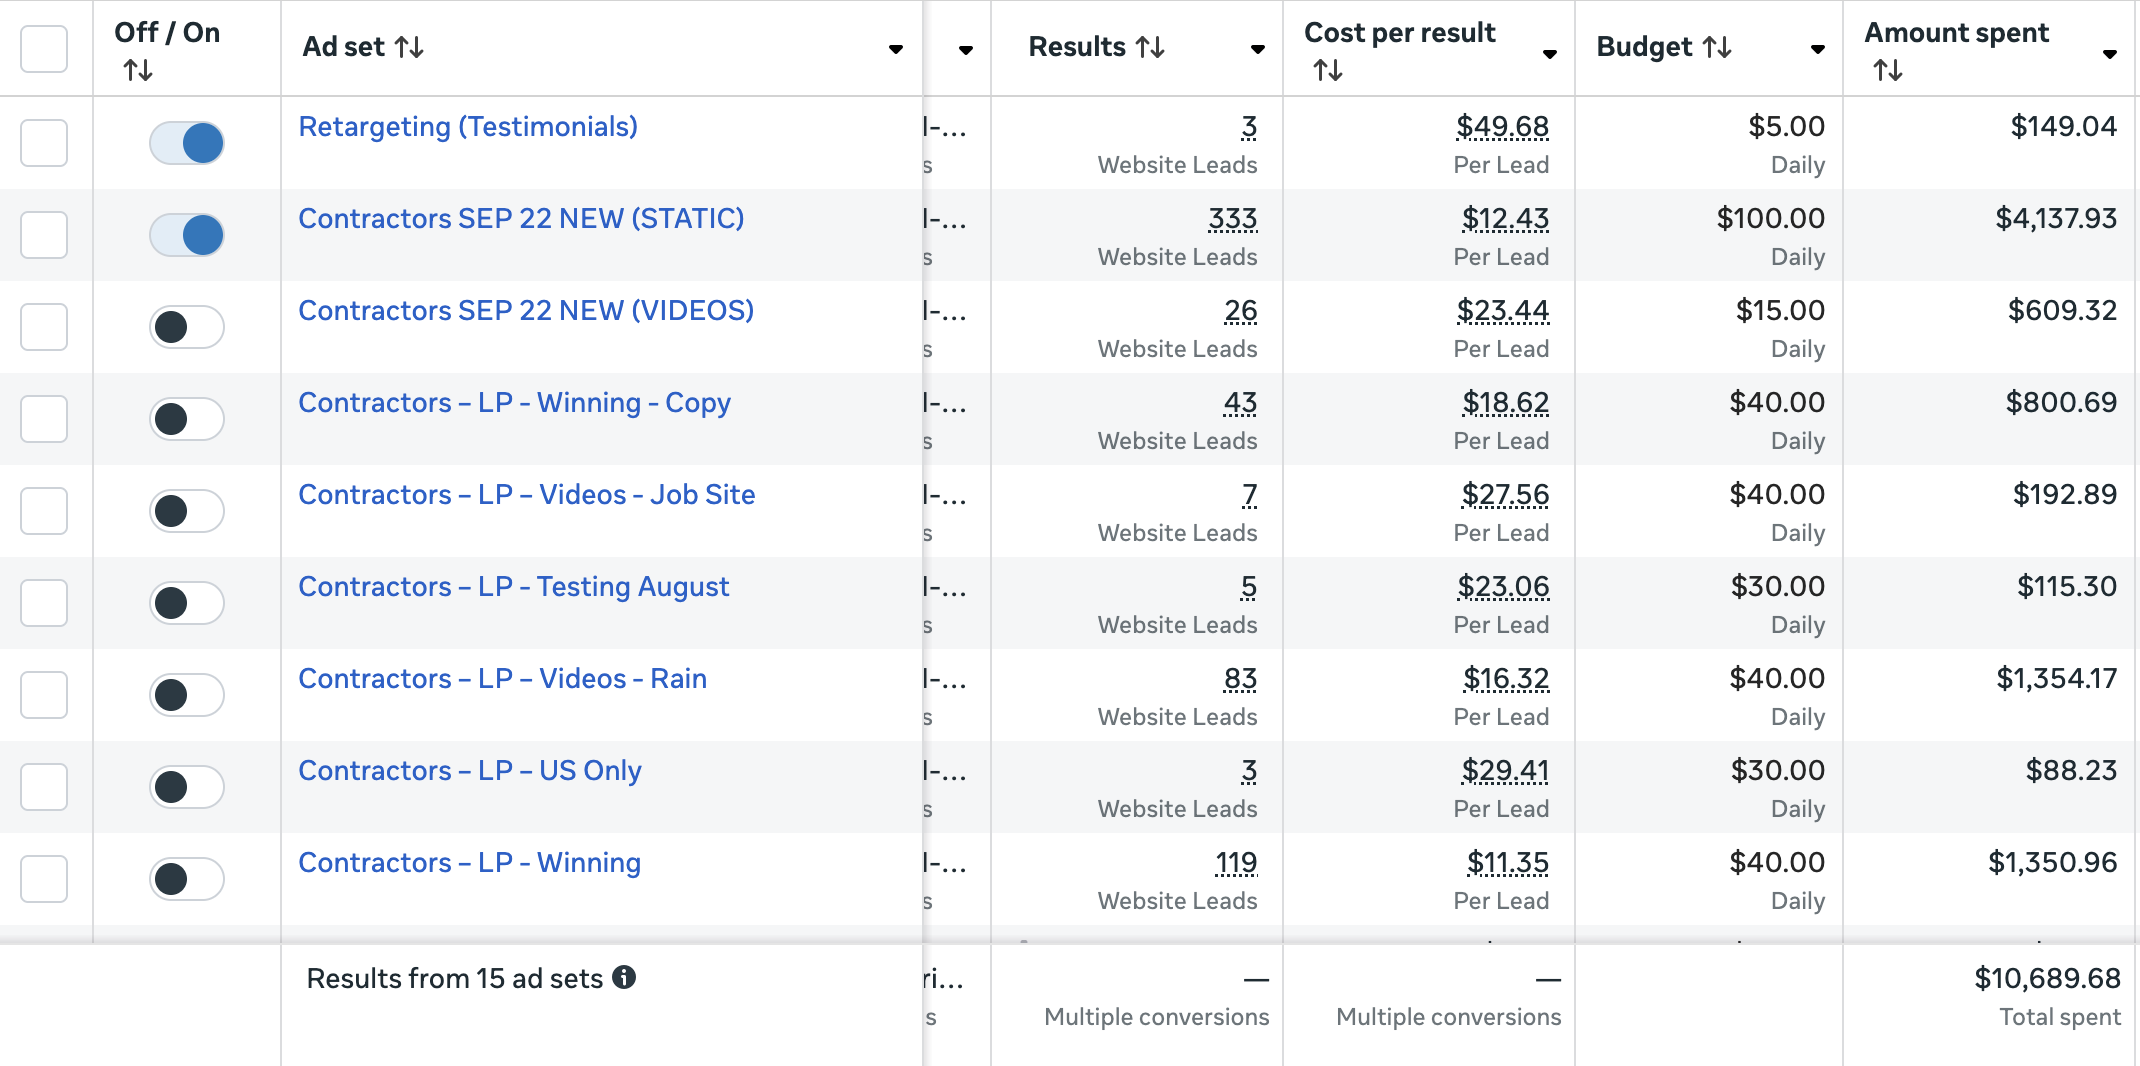Disable Contractors SEP 22 NEW (STATIC) toggle
Screen dimensions: 2140x1066
click(x=187, y=235)
